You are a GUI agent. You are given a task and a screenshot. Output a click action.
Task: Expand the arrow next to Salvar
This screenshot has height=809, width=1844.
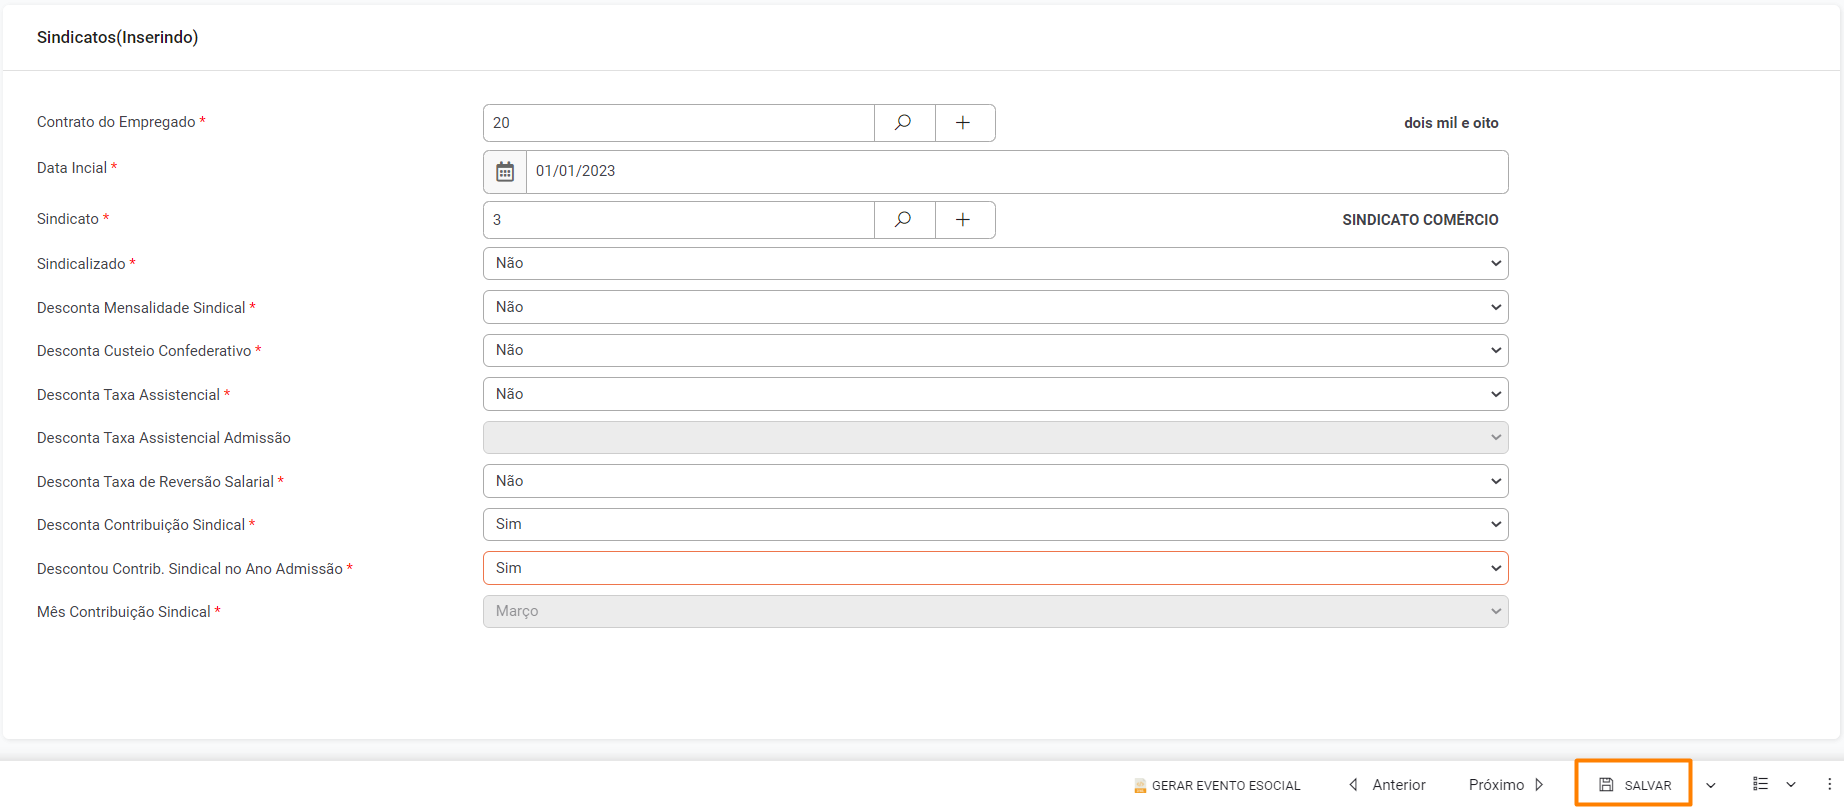(x=1711, y=785)
